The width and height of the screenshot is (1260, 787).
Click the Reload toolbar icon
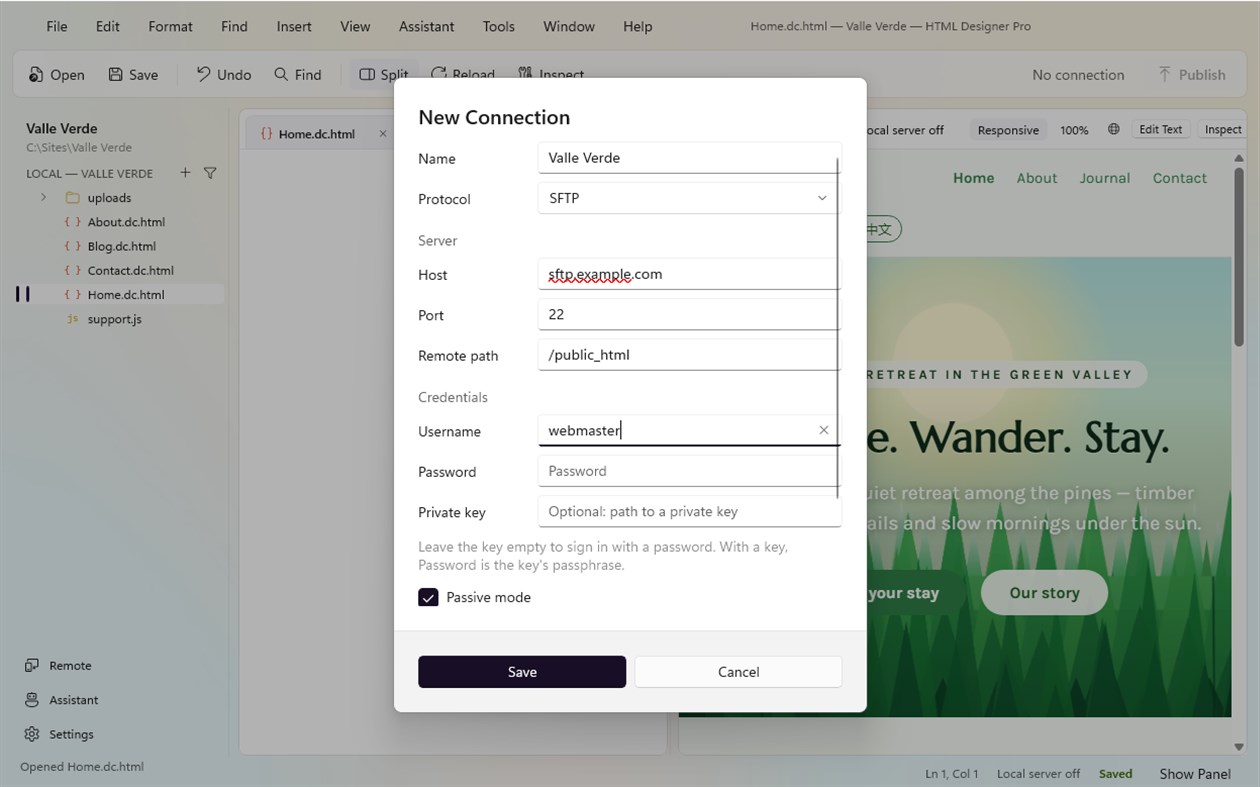(439, 75)
